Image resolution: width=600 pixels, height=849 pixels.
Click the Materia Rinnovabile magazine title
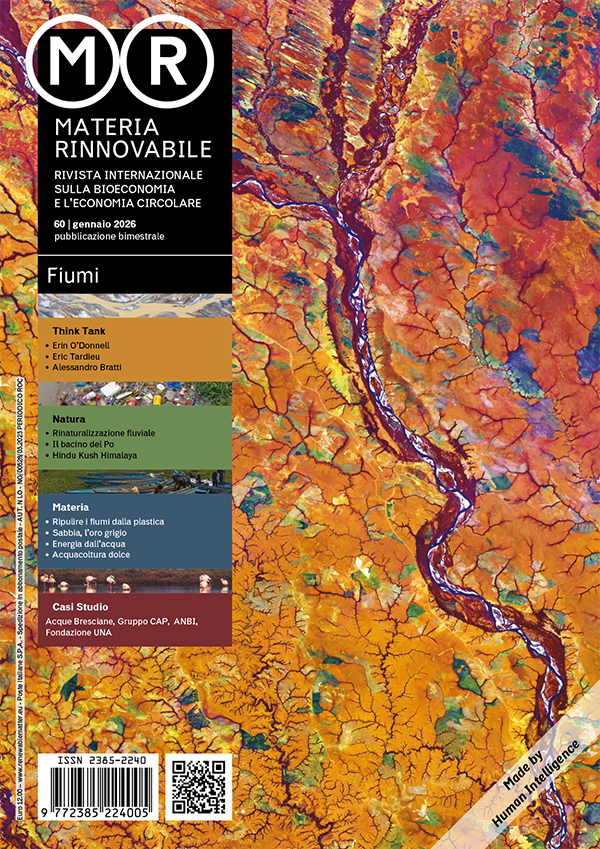point(131,138)
